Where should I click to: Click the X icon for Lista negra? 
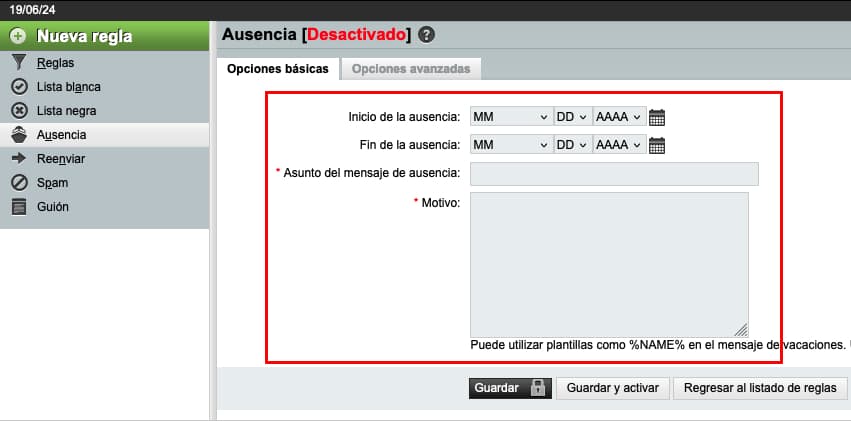(18, 111)
